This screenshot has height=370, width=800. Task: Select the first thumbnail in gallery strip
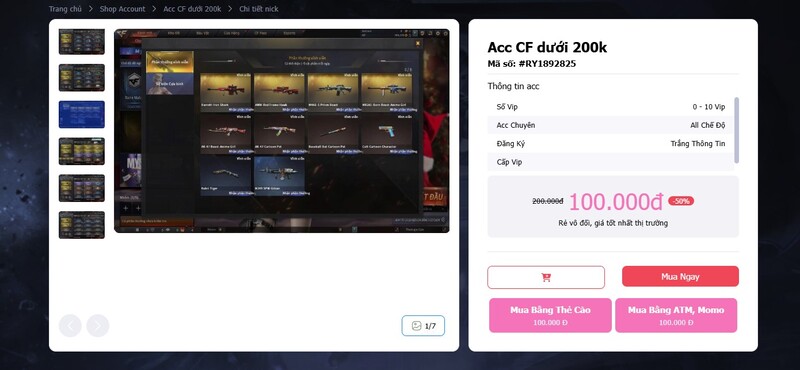click(x=82, y=41)
